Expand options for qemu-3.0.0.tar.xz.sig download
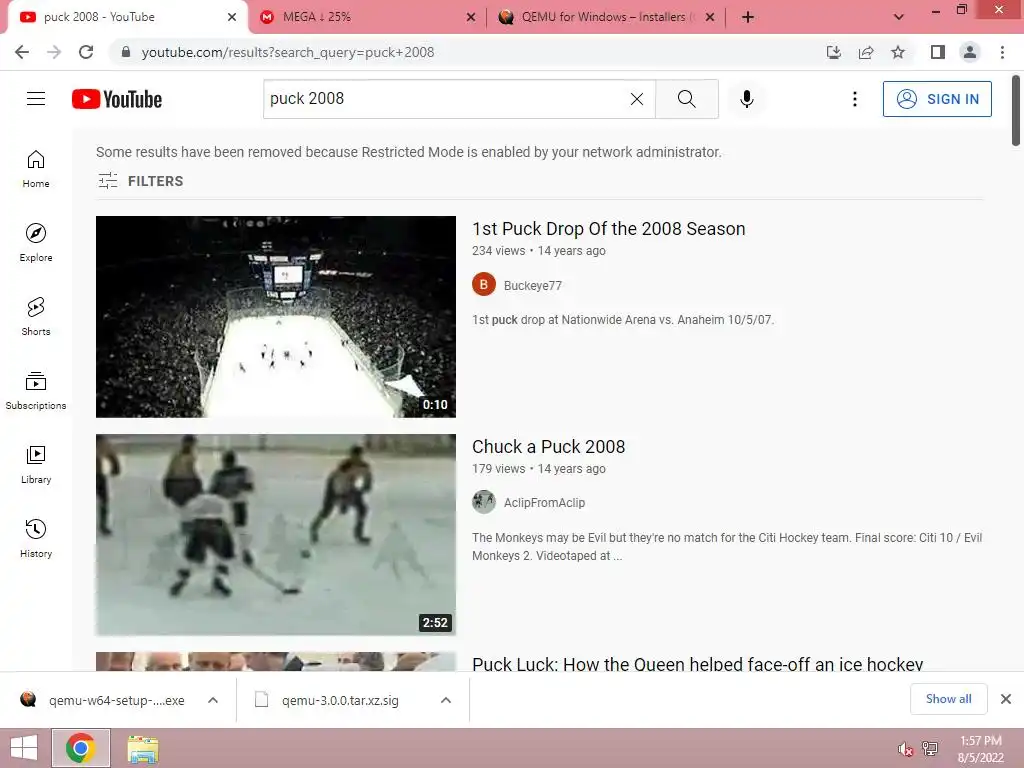 446,700
